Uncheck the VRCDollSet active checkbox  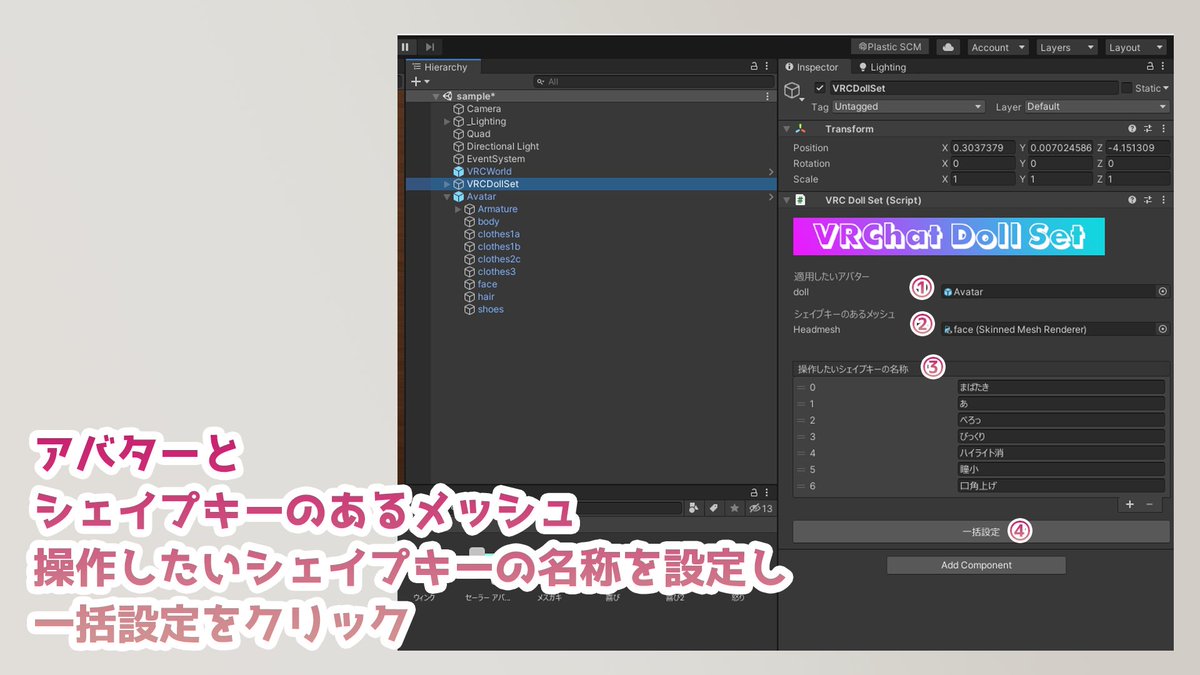820,88
